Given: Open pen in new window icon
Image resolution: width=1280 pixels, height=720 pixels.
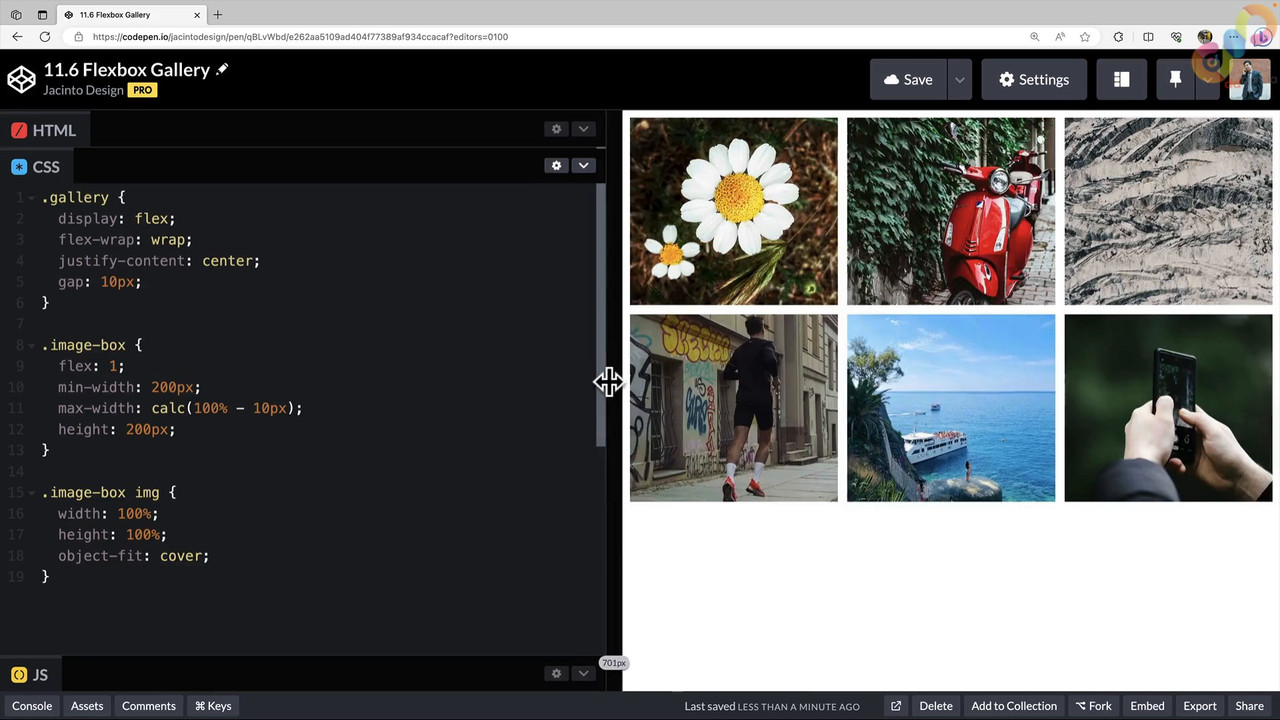Looking at the screenshot, I should pyautogui.click(x=896, y=706).
